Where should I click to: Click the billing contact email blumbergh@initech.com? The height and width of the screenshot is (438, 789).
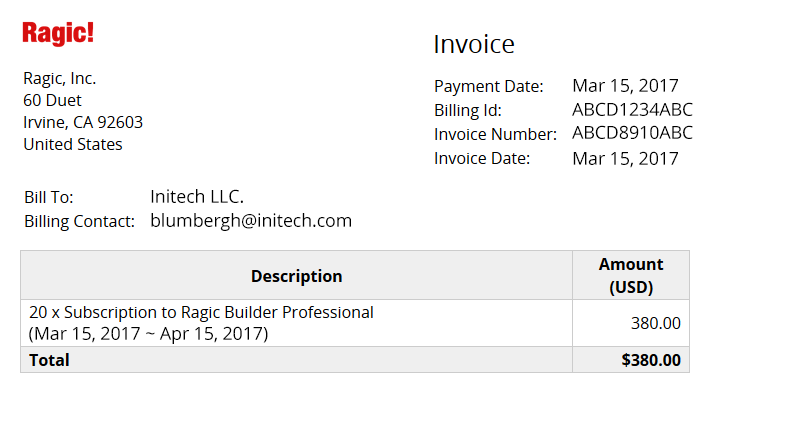pyautogui.click(x=251, y=221)
